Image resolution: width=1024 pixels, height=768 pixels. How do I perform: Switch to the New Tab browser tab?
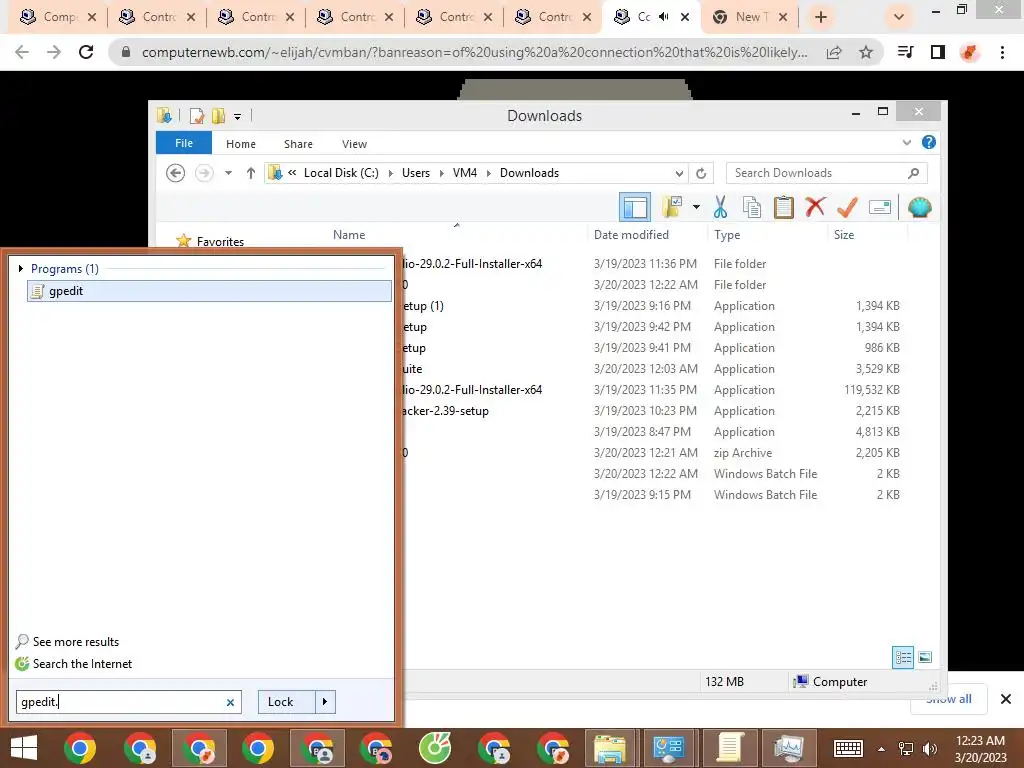(748, 17)
